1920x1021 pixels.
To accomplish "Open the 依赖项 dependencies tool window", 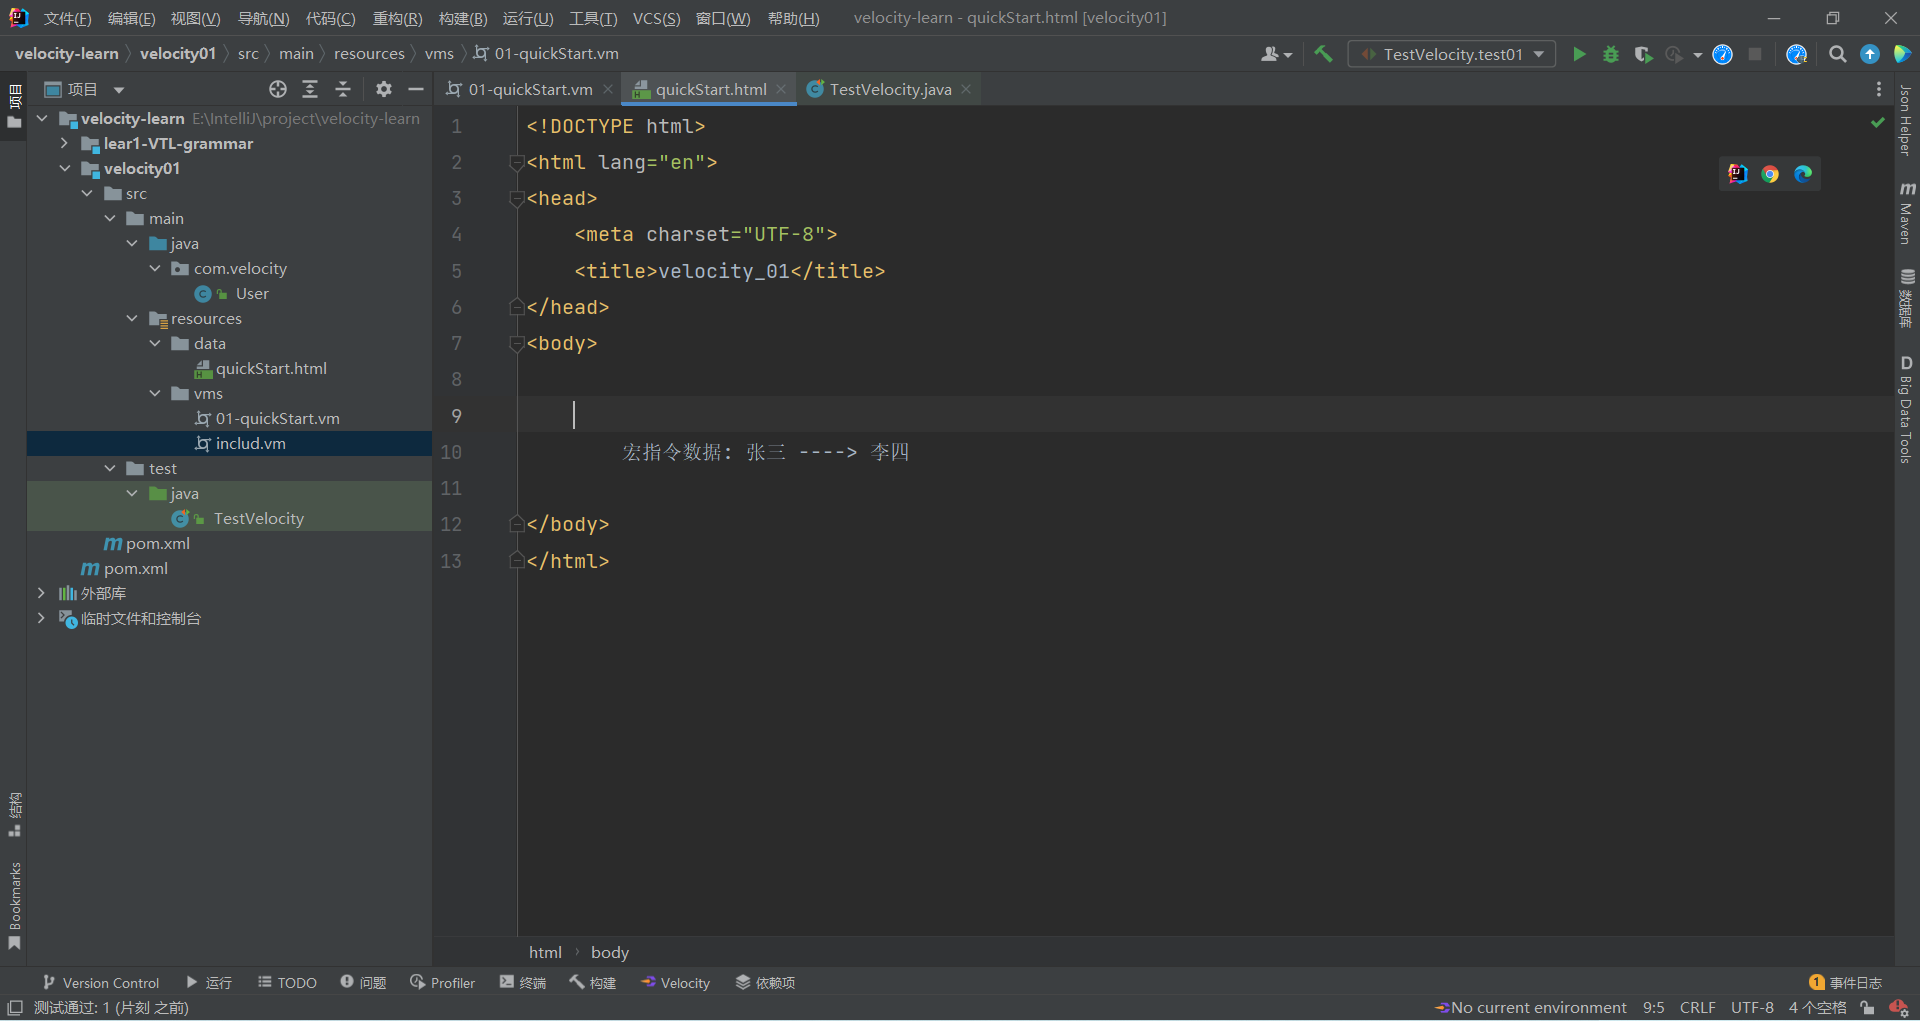I will [765, 983].
